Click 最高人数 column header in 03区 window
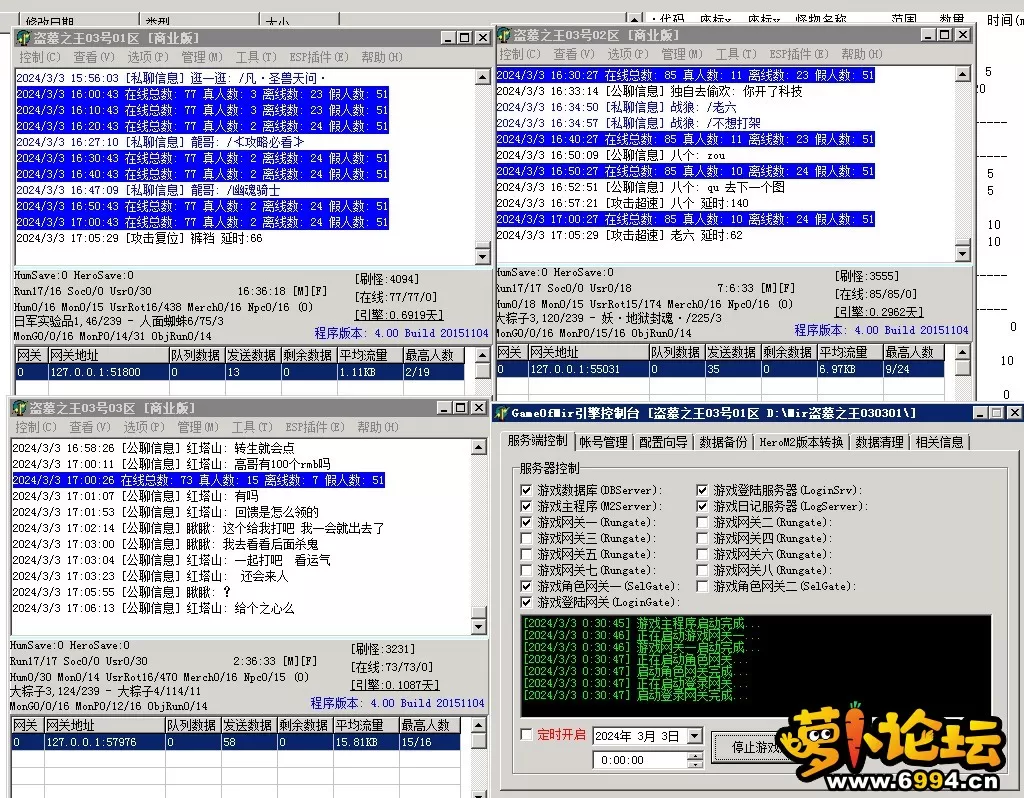The image size is (1024, 798). pyautogui.click(x=430, y=725)
